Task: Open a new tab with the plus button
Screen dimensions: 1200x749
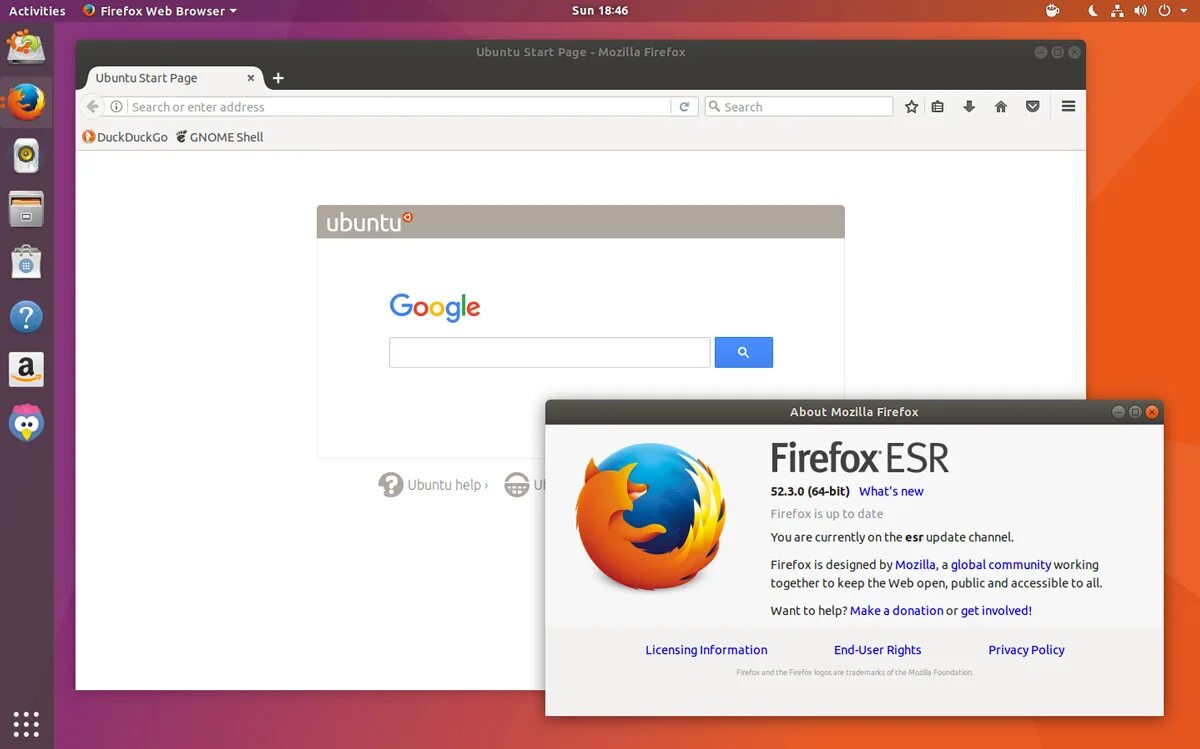Action: point(278,78)
